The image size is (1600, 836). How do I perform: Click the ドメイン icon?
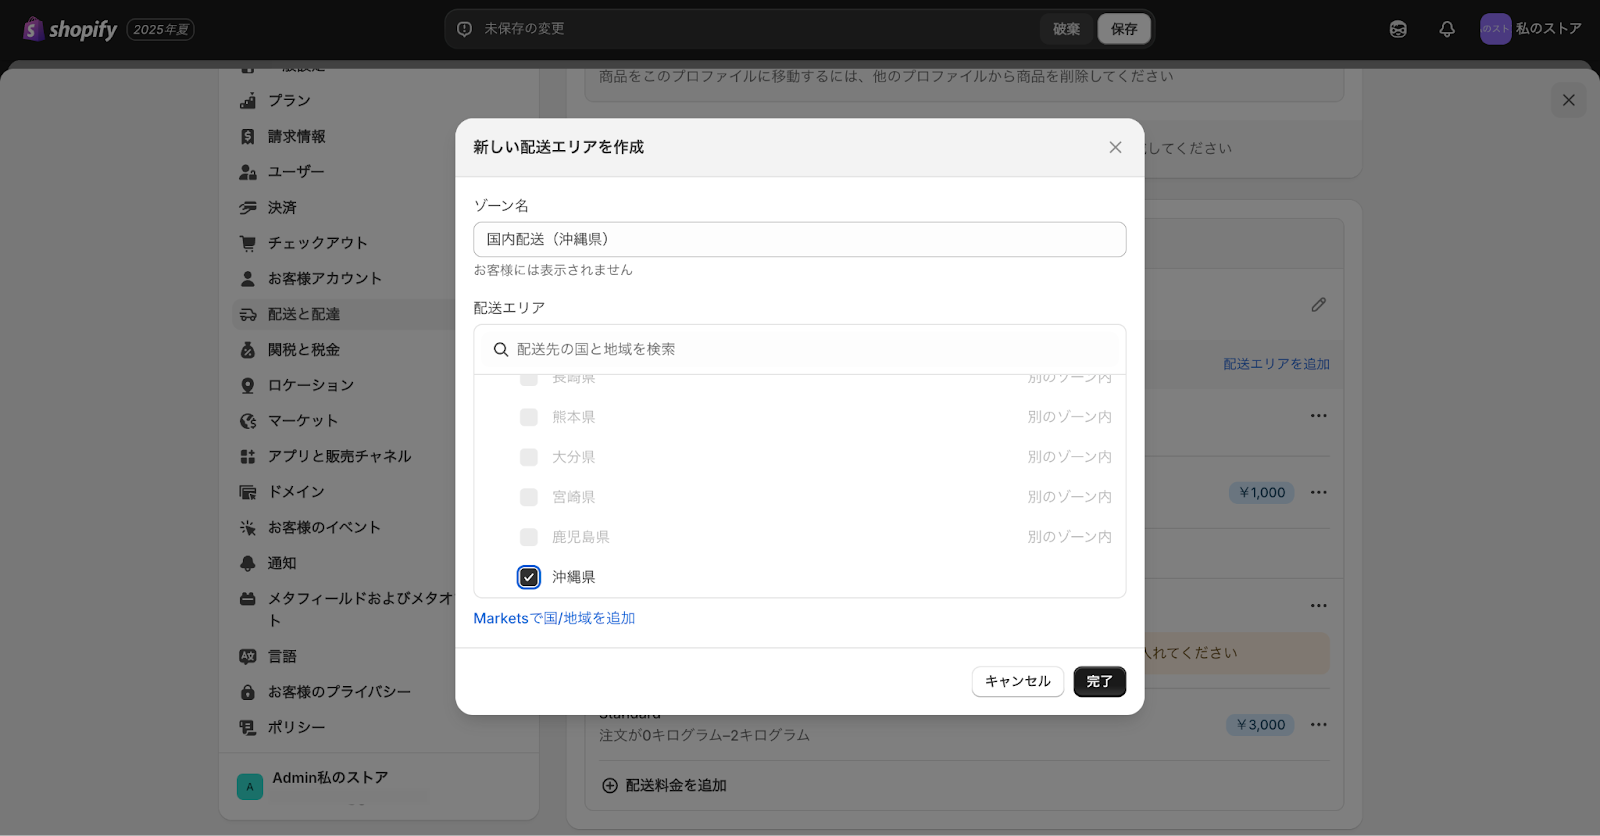[248, 492]
